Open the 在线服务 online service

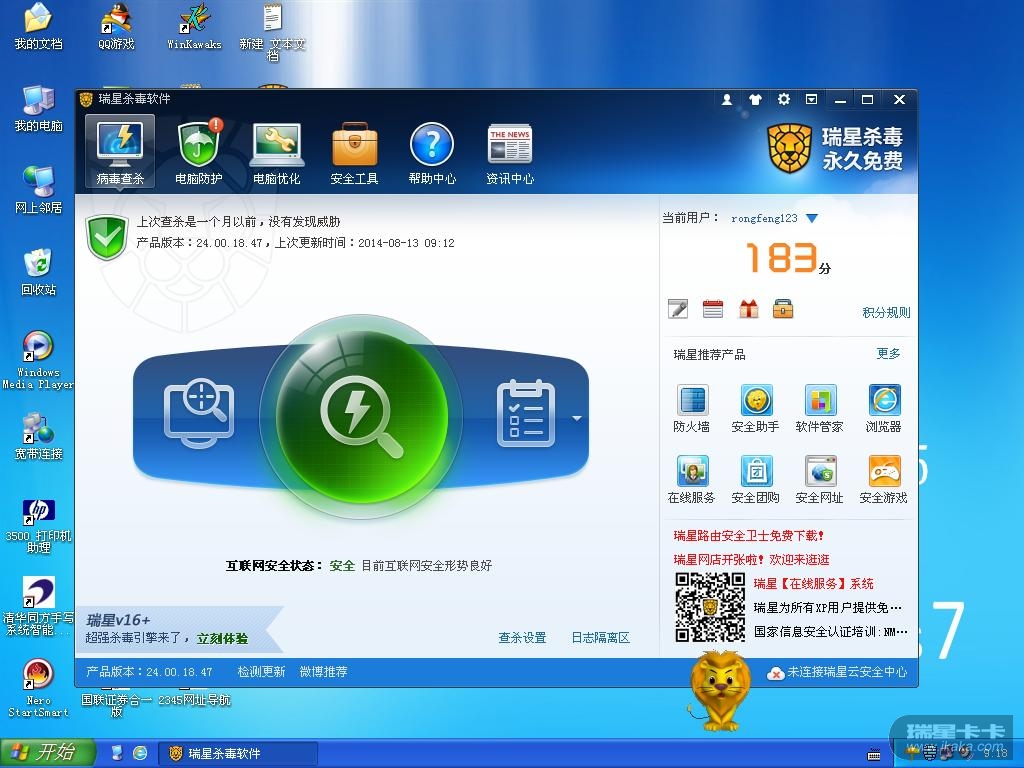(x=692, y=480)
